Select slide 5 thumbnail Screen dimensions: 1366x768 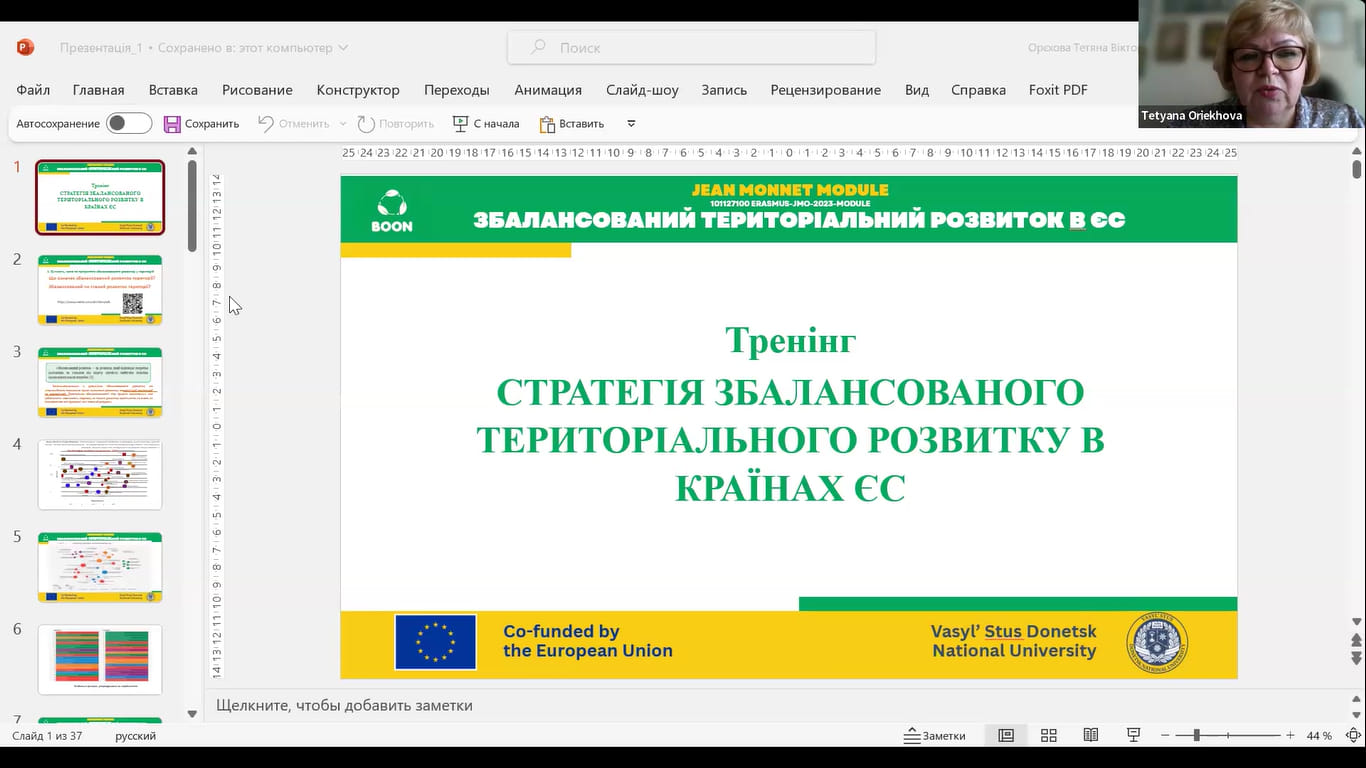100,567
